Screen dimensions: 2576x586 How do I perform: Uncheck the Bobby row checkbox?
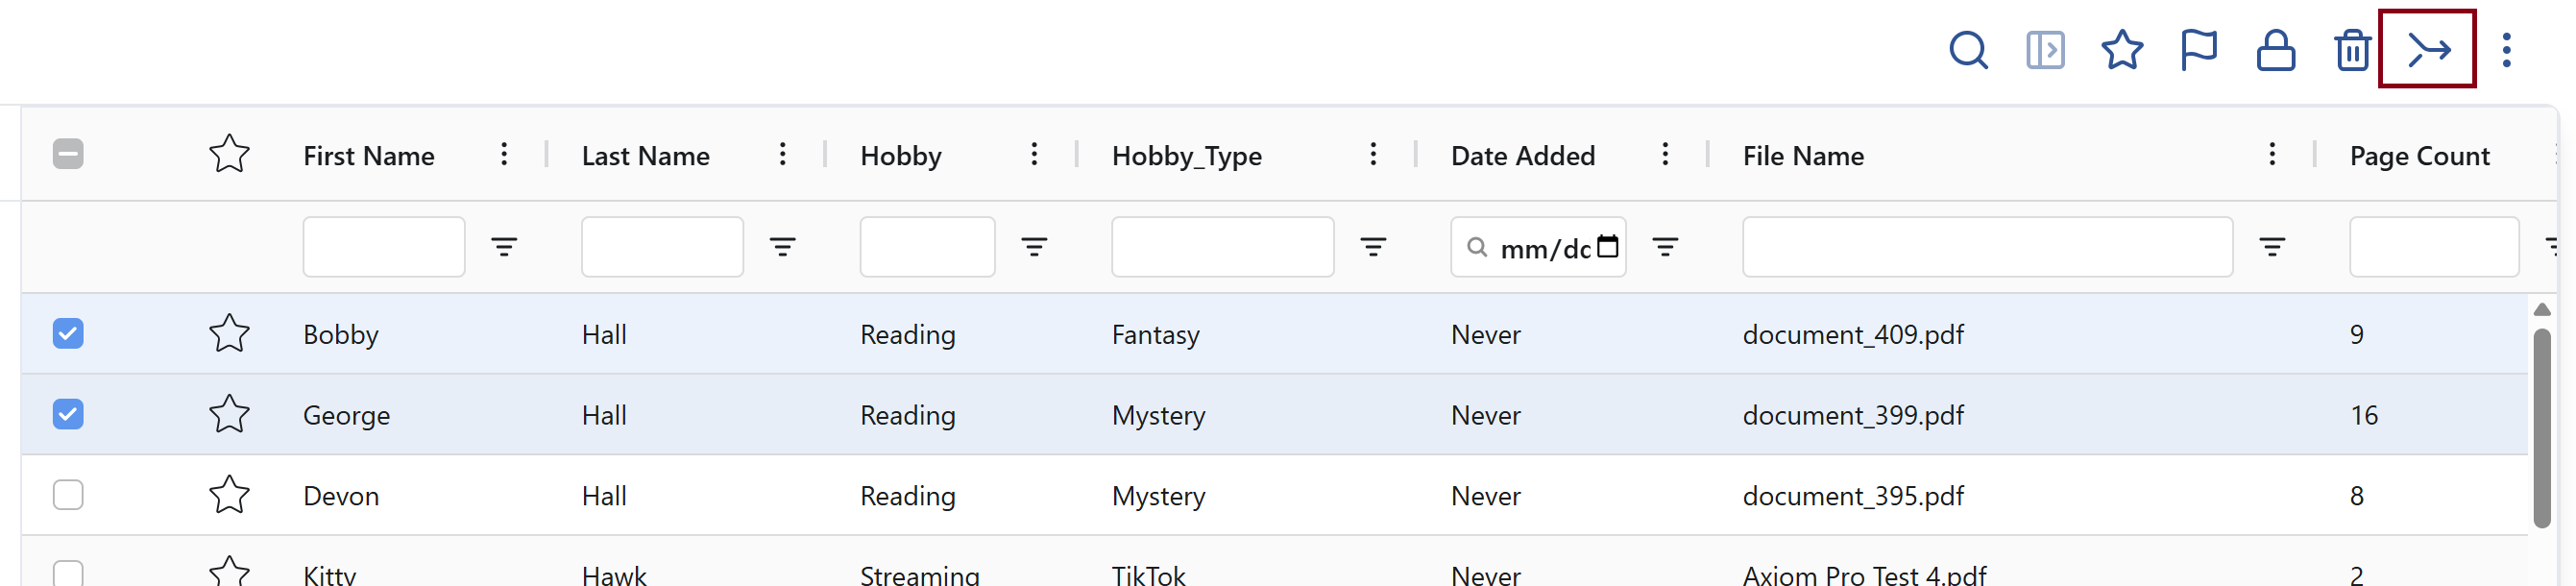(68, 333)
